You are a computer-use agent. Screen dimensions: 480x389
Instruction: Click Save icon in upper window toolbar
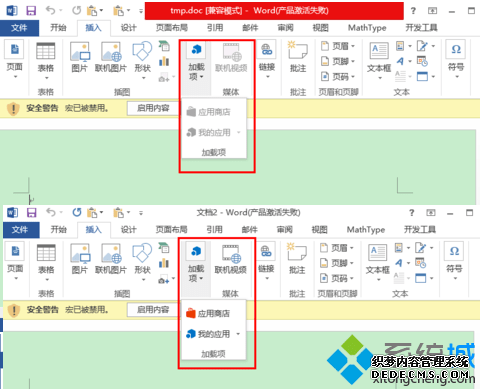31,11
